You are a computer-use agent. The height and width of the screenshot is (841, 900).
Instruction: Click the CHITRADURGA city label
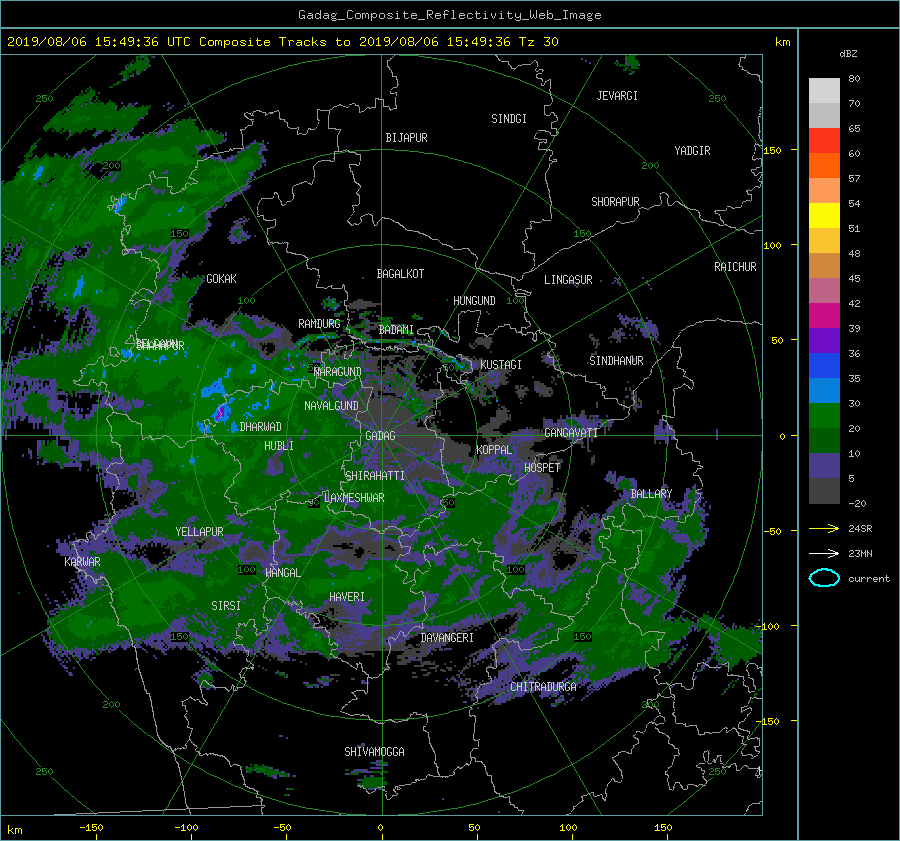[x=544, y=687]
